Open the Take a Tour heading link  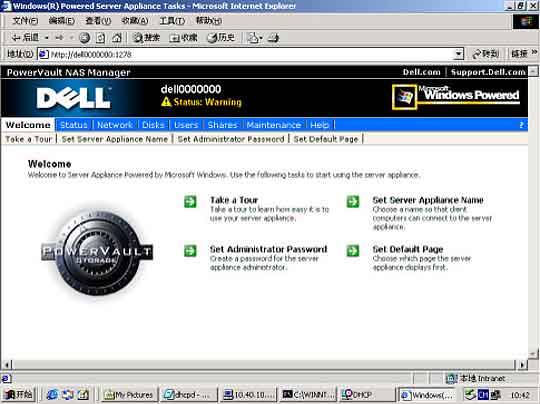pos(234,200)
